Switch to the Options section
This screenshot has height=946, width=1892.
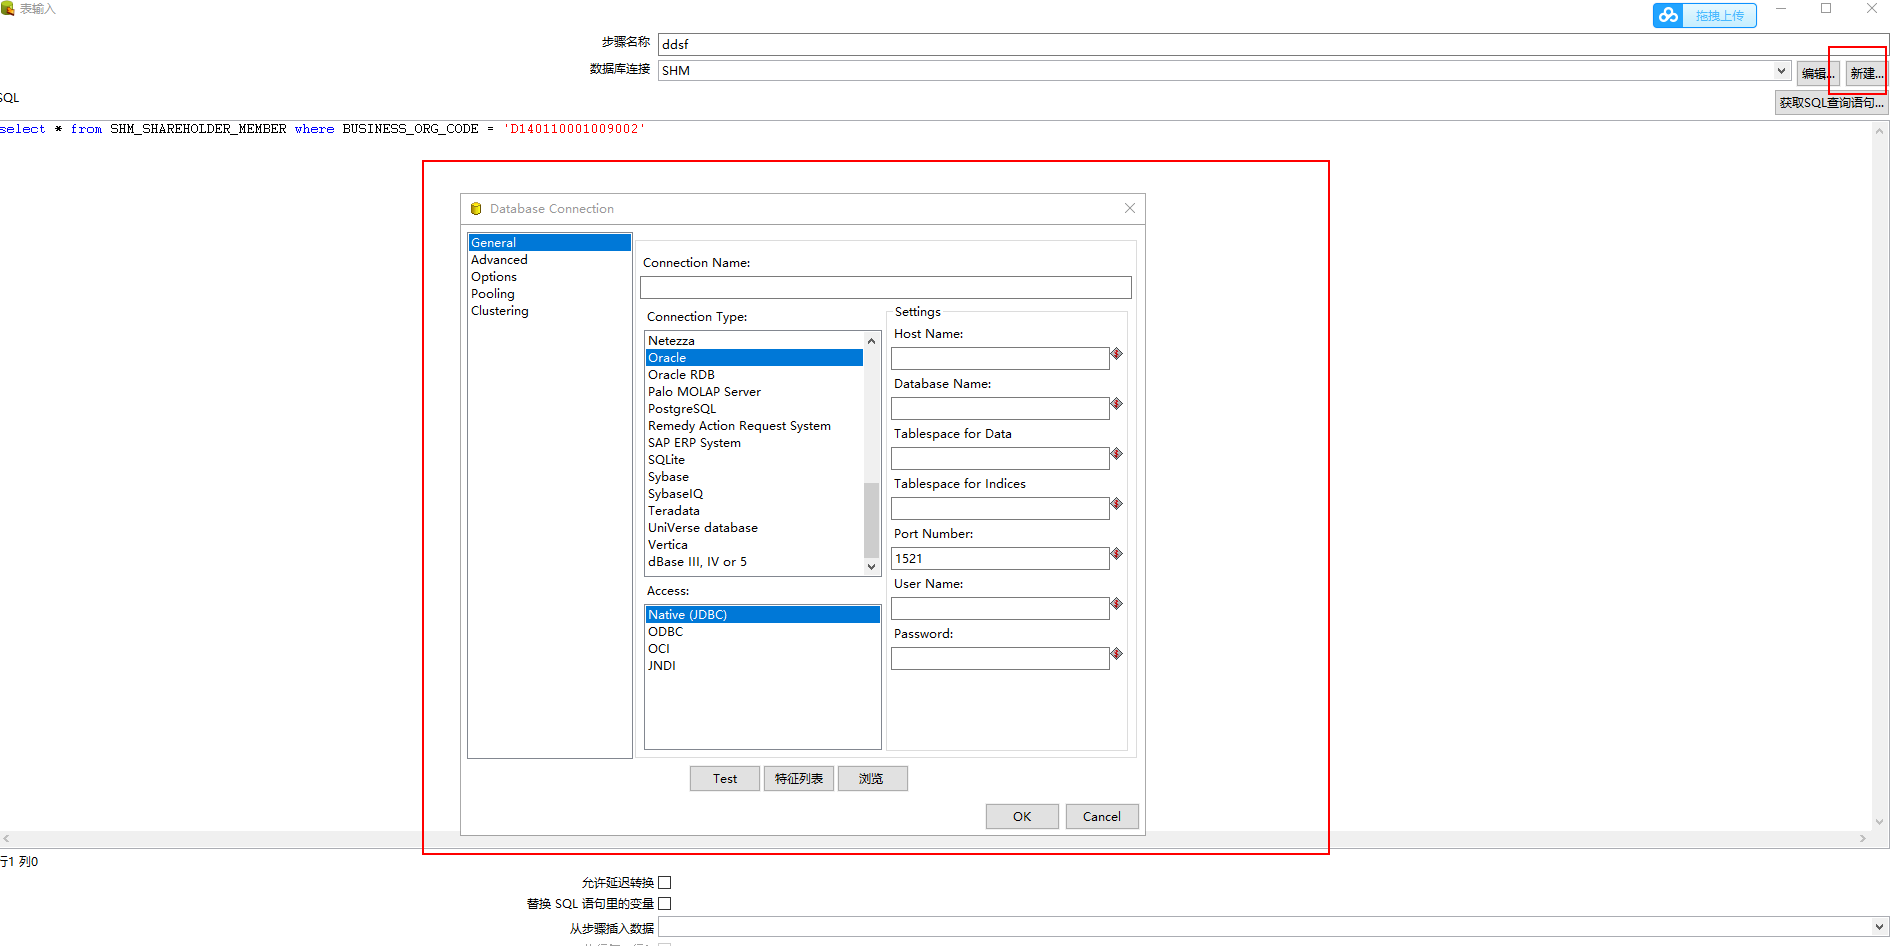(550, 277)
